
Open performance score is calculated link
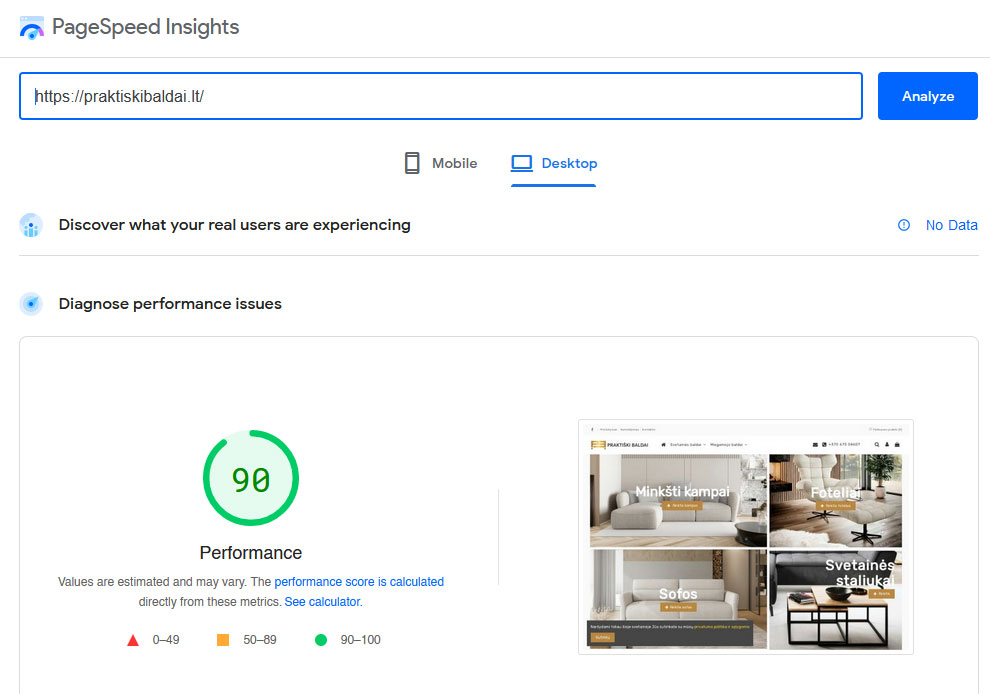(x=359, y=582)
